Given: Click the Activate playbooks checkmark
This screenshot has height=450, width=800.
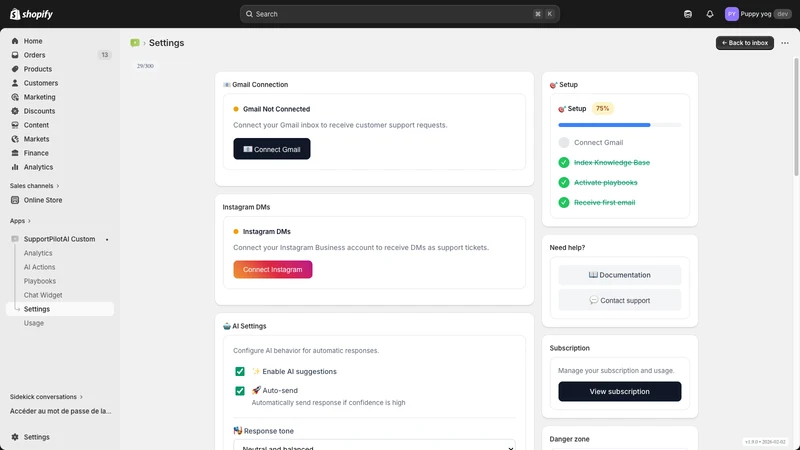Looking at the screenshot, I should pyautogui.click(x=564, y=182).
